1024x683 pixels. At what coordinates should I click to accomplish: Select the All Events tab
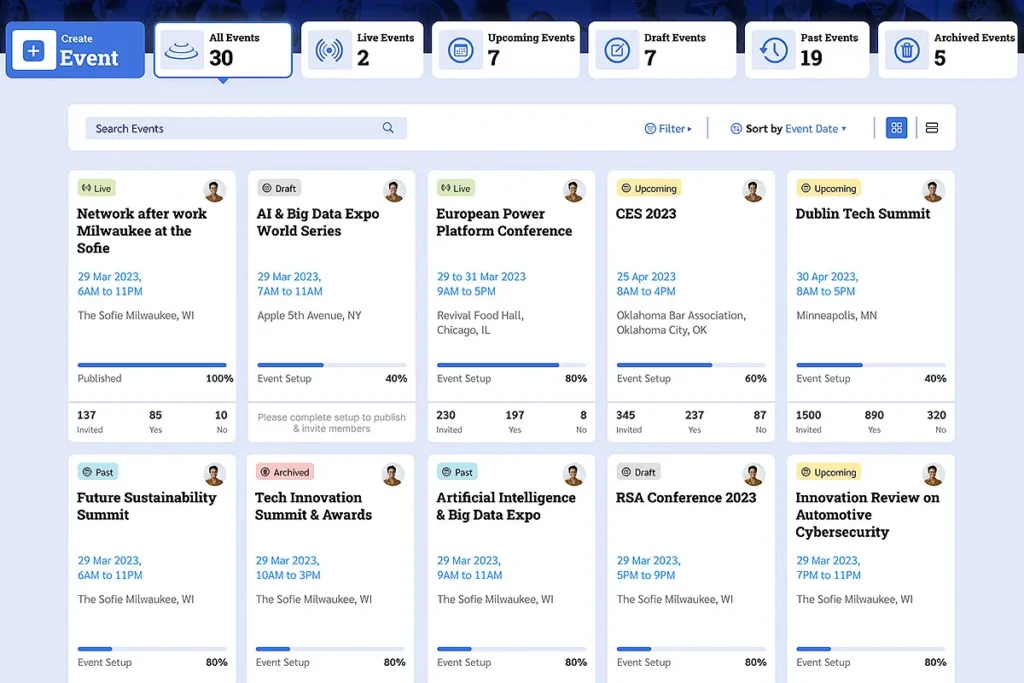222,49
